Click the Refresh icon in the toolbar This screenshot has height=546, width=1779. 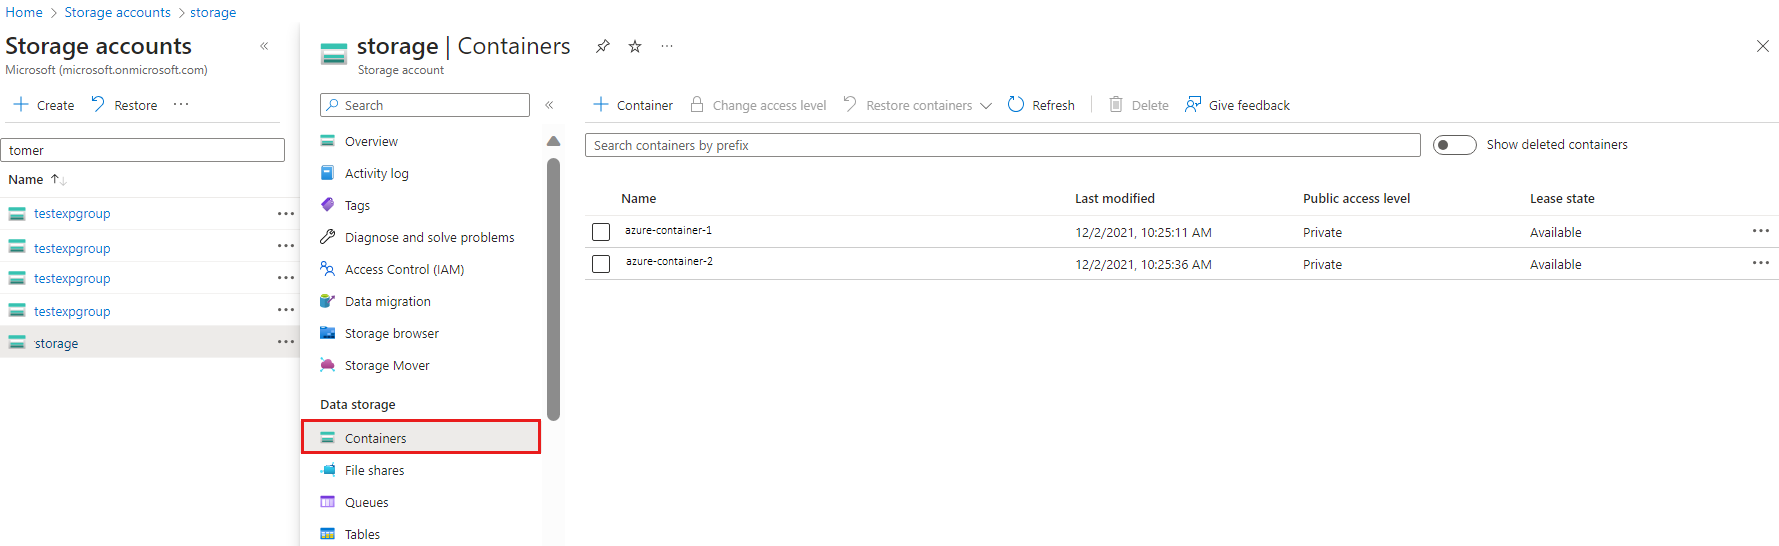[1016, 104]
